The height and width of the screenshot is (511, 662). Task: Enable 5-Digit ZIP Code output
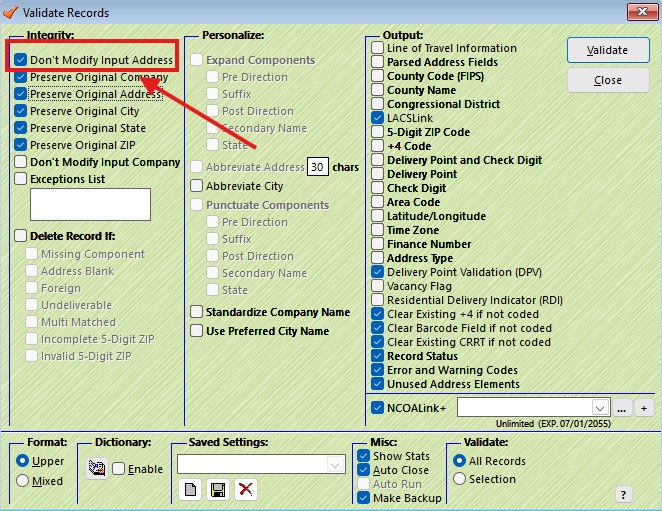tap(377, 132)
